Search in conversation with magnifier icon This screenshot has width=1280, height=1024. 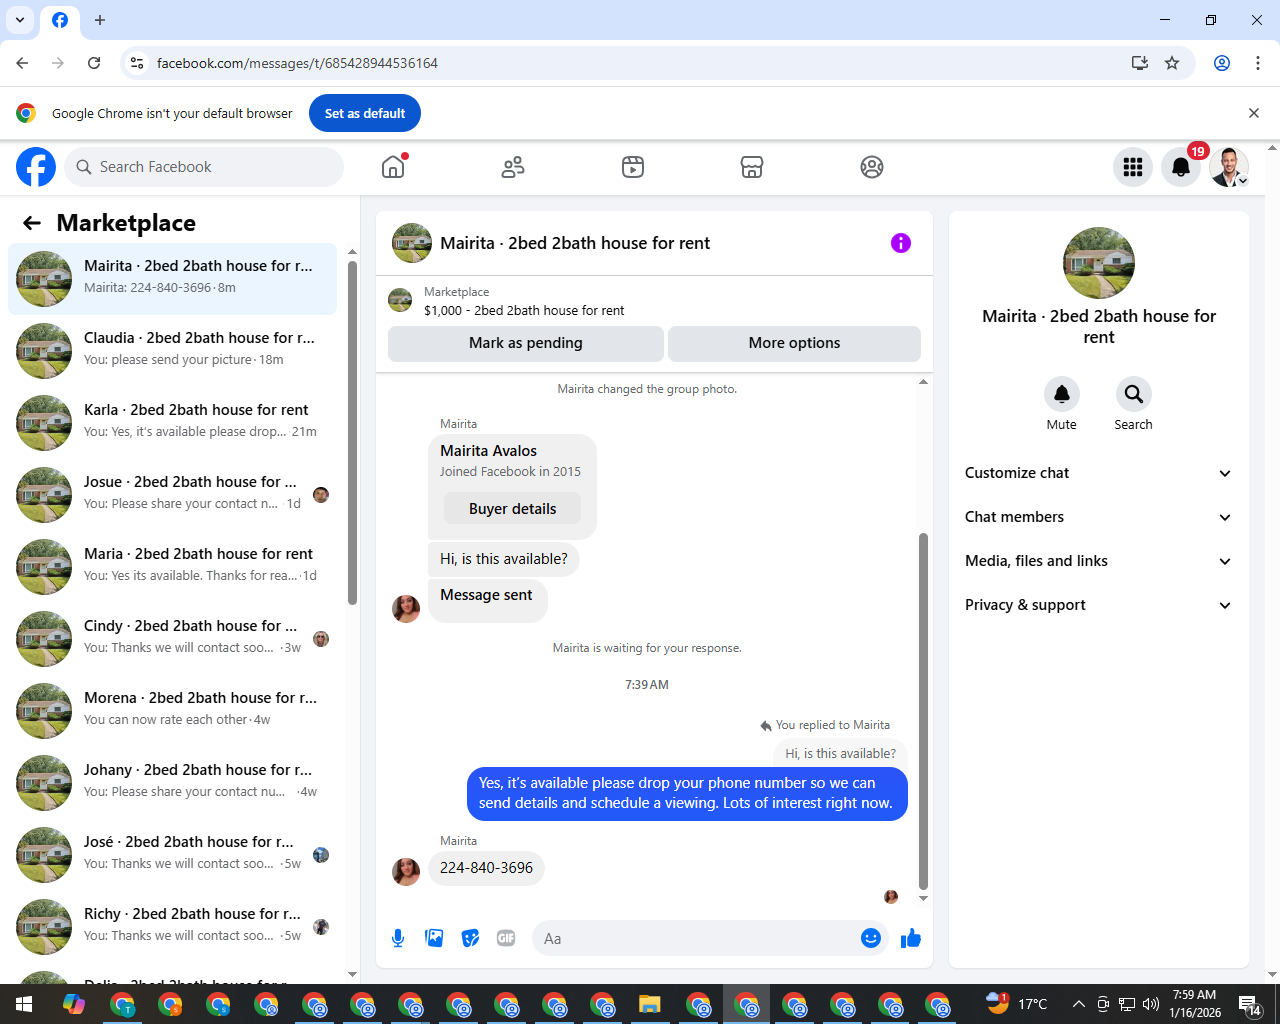pyautogui.click(x=1133, y=394)
